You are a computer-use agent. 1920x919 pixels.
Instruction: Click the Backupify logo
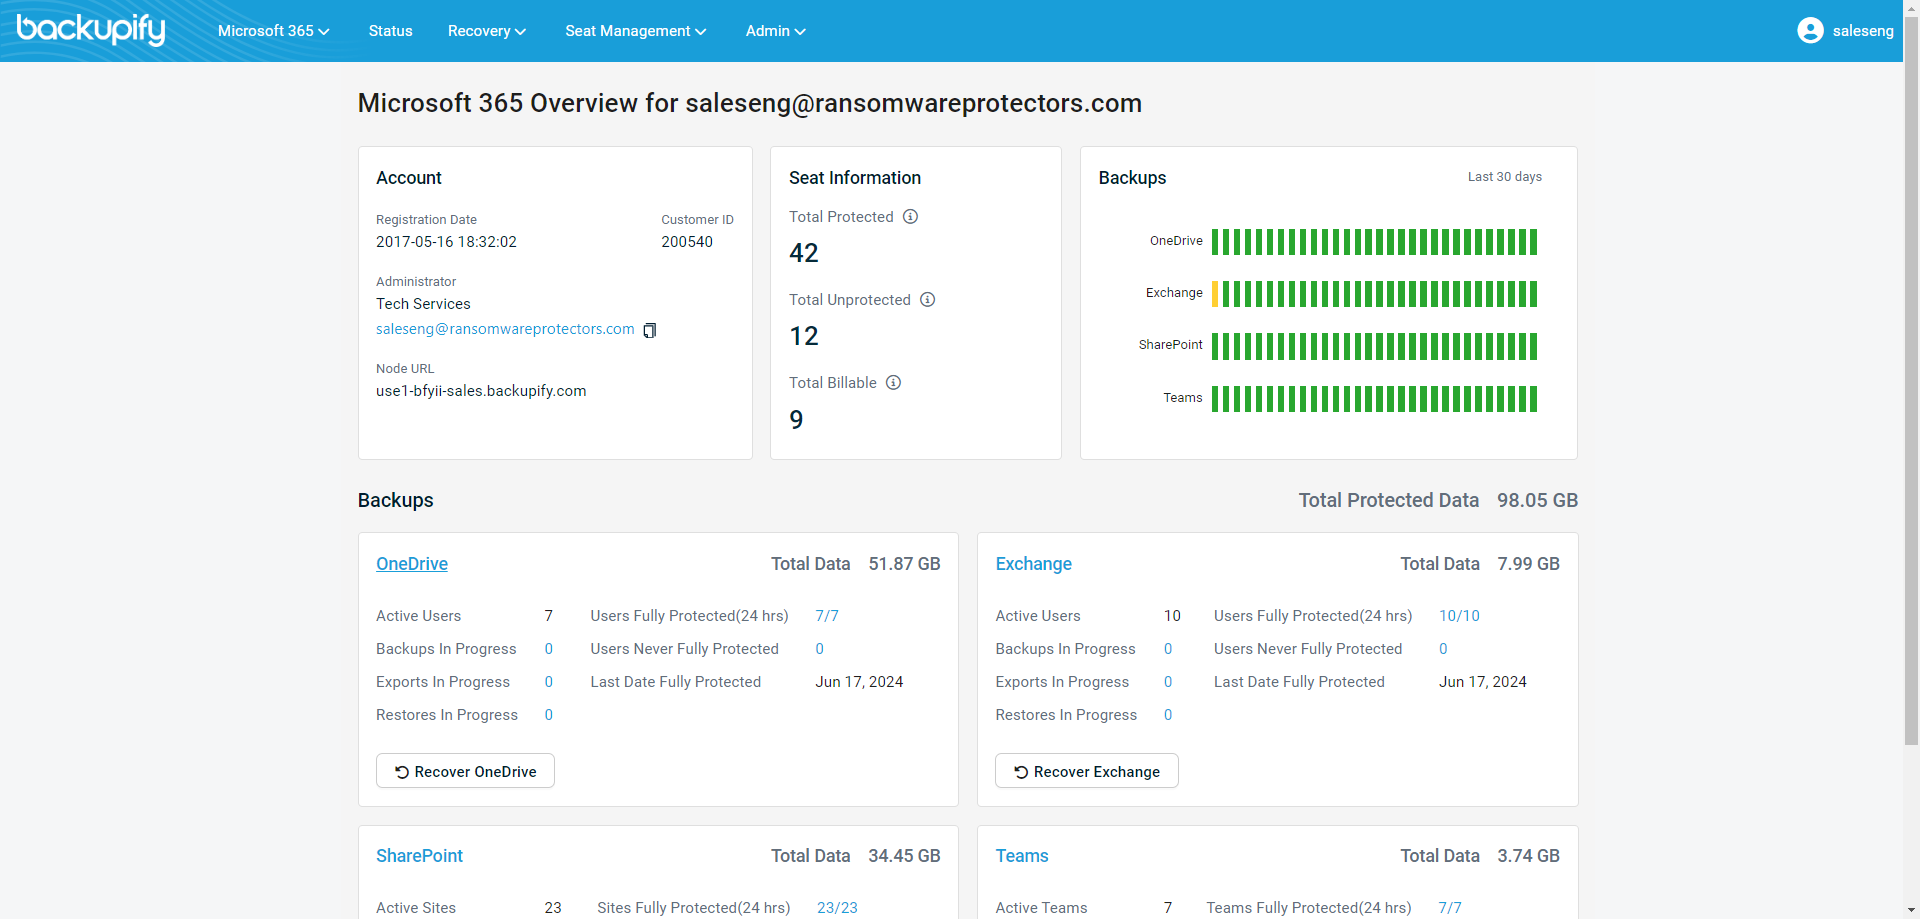(91, 29)
